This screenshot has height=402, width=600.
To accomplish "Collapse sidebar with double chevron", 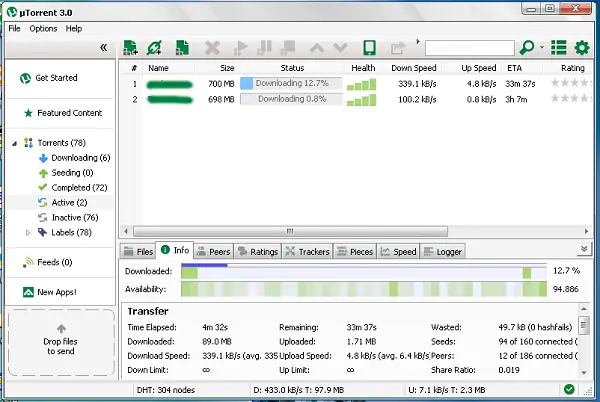I will coord(103,47).
